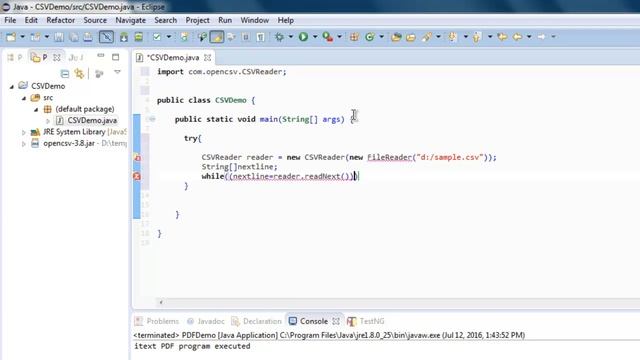Open Package Explorer view menu triangle

[x=117, y=72]
